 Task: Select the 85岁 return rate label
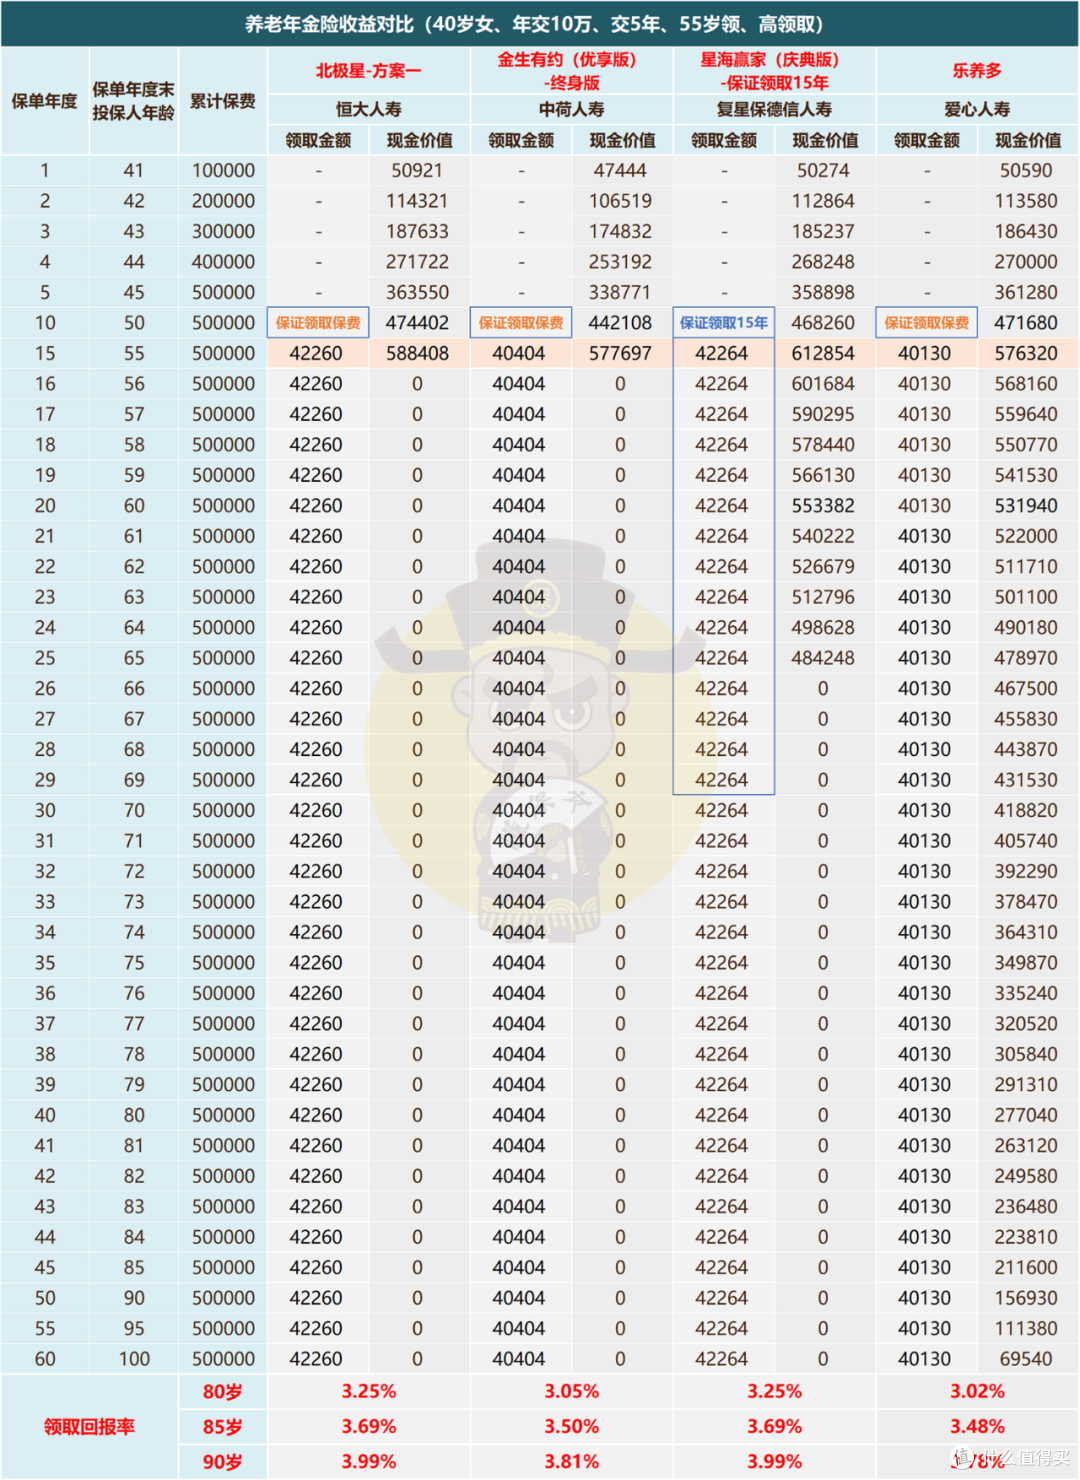click(x=222, y=1427)
